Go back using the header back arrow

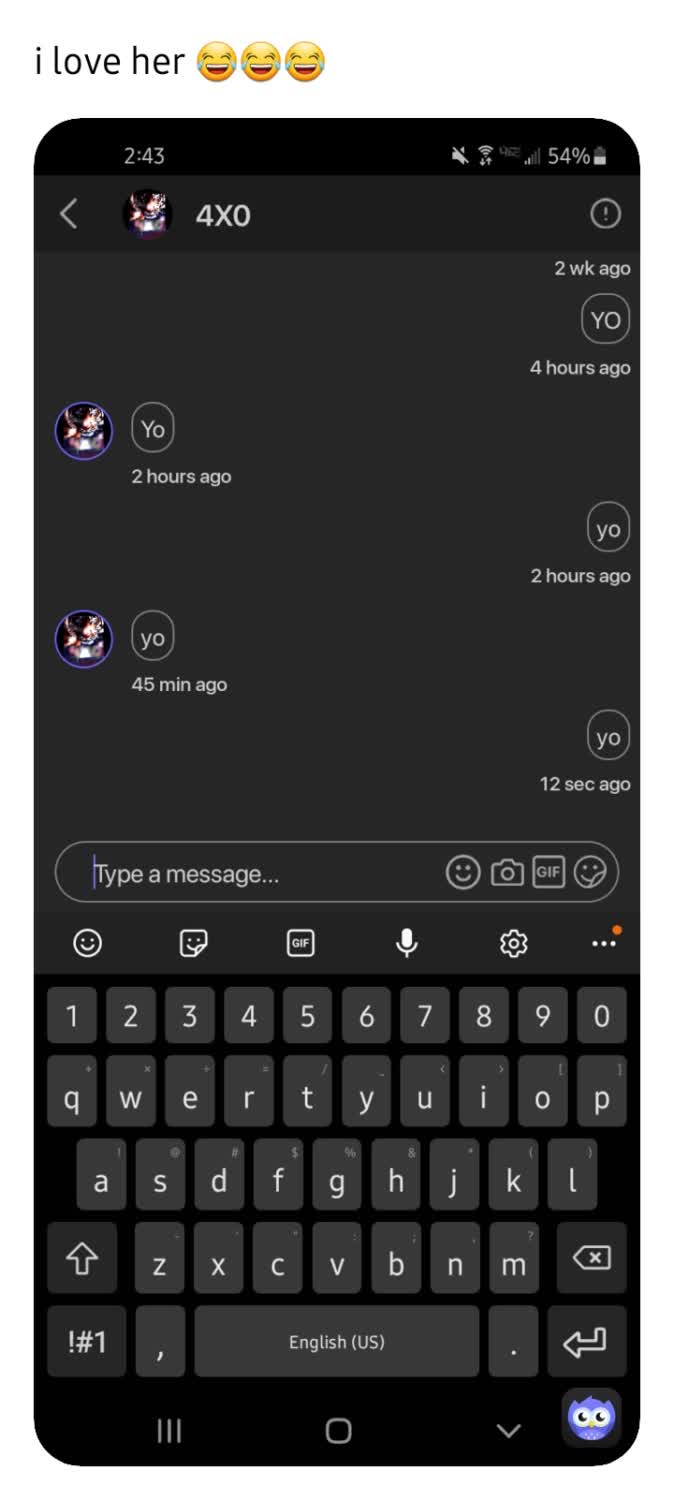click(x=68, y=214)
